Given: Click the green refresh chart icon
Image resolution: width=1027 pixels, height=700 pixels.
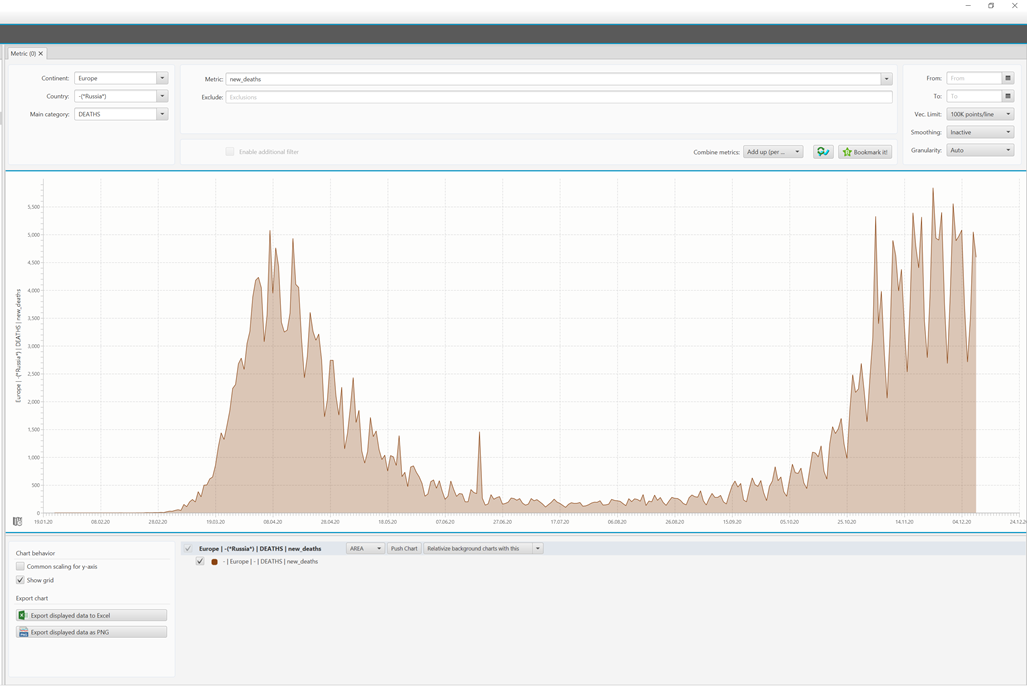Looking at the screenshot, I should [x=823, y=152].
